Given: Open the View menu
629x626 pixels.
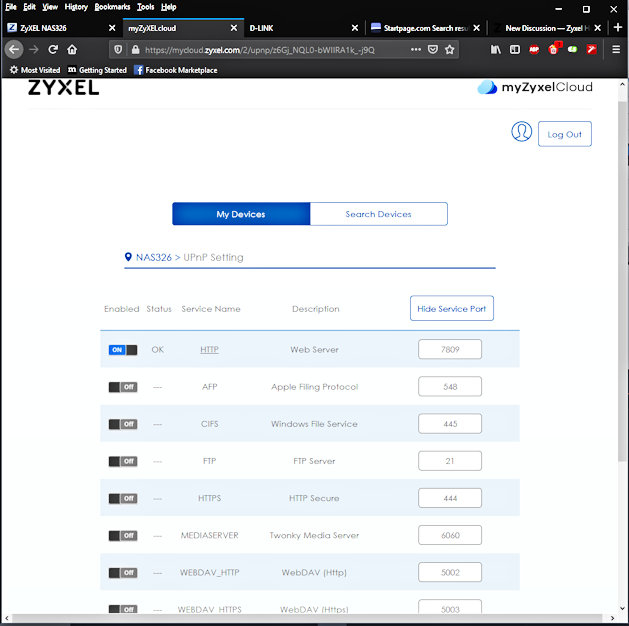Looking at the screenshot, I should [x=50, y=7].
